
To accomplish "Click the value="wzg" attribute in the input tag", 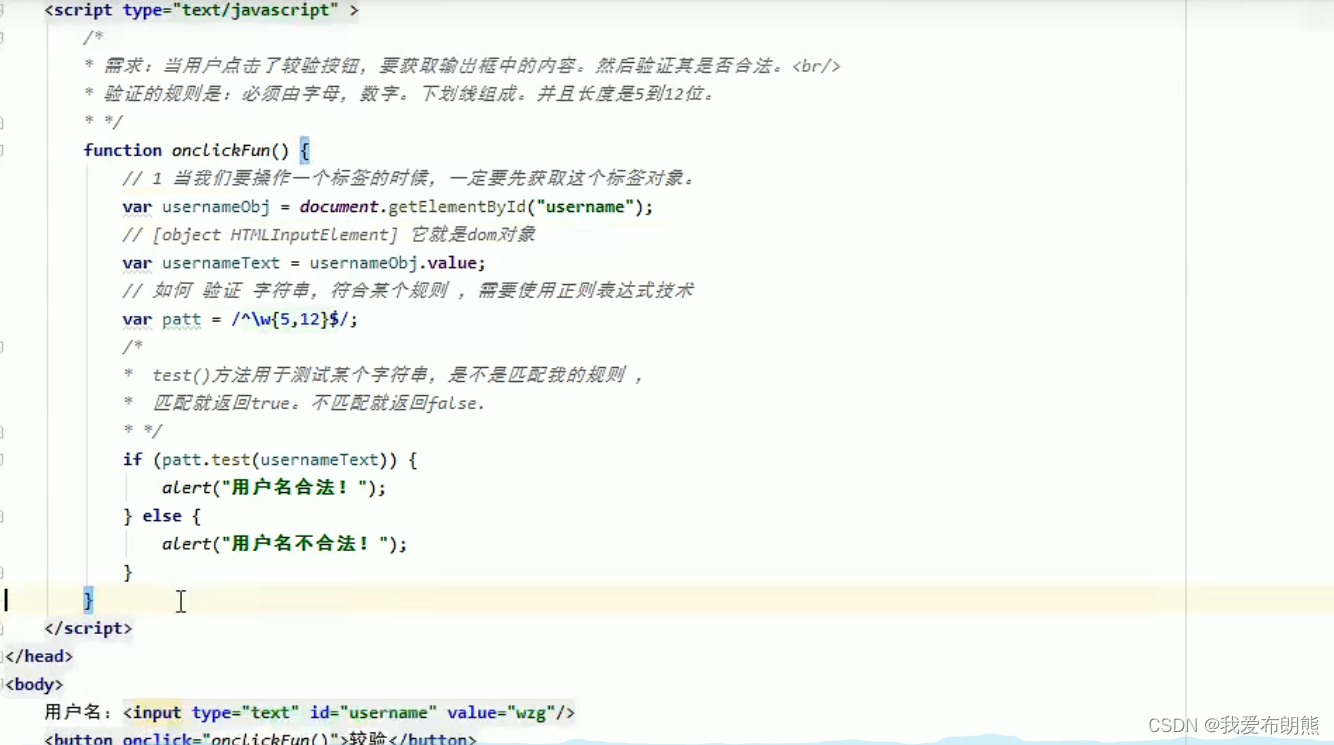I will 501,713.
